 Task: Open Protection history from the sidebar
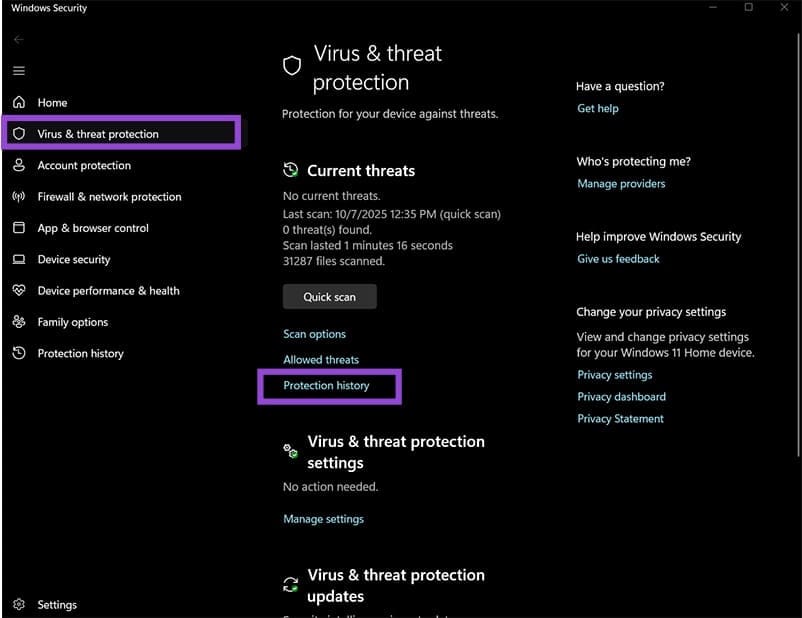(x=80, y=354)
